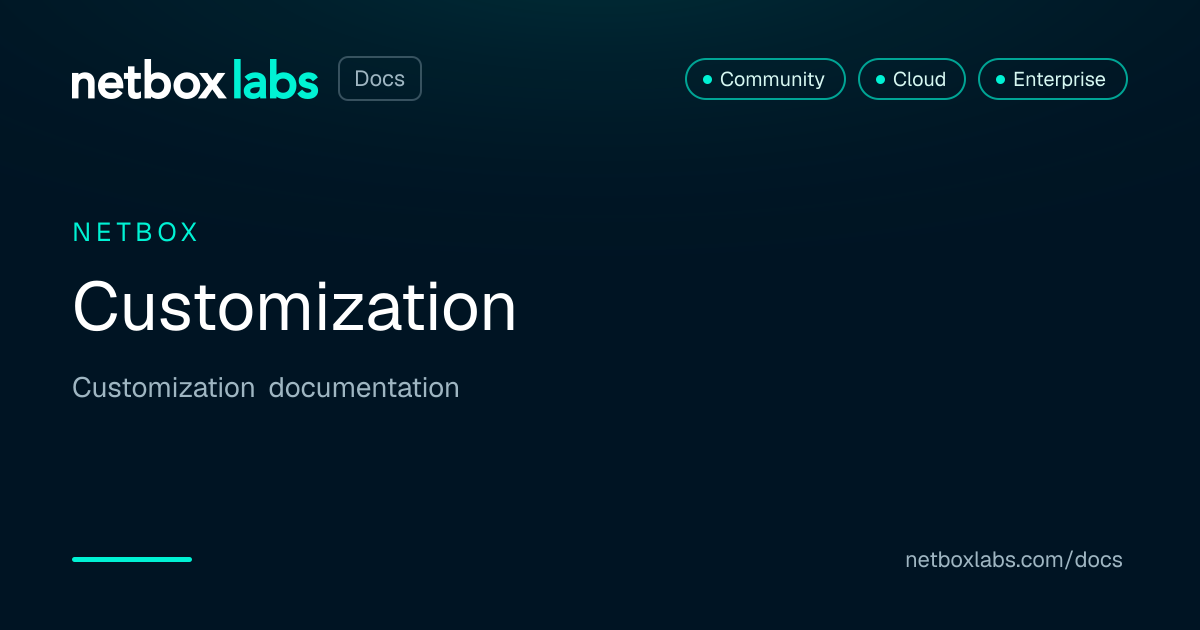
Task: Select the Enterprise pill
Action: click(x=1053, y=79)
